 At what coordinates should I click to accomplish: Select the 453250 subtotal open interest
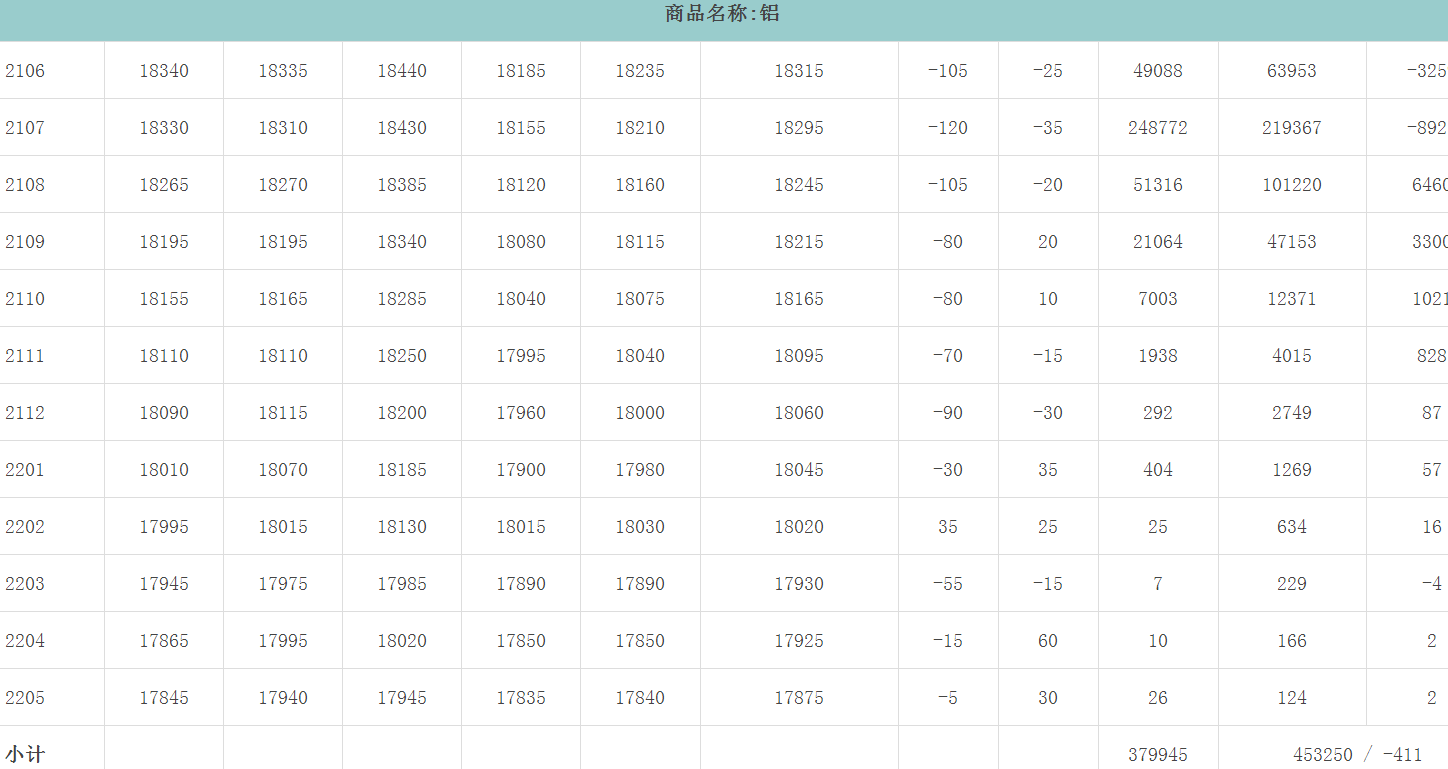click(1322, 755)
